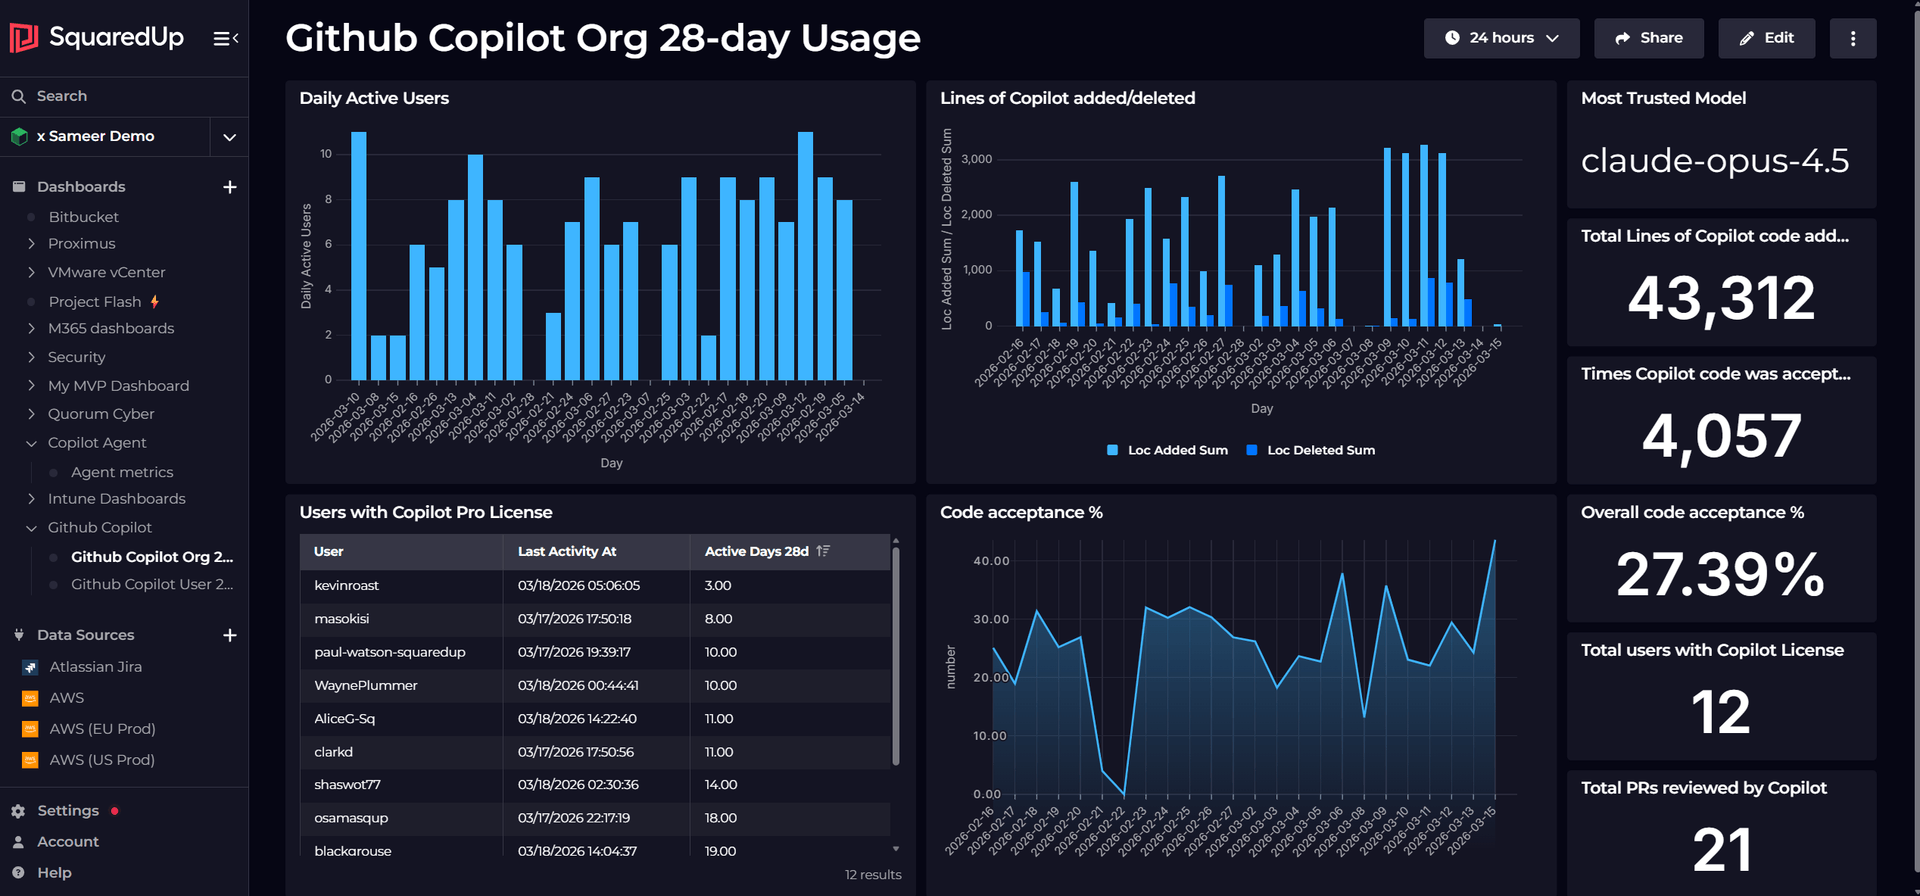
Task: Collapse the Copilot Agent folder
Action: [31, 443]
